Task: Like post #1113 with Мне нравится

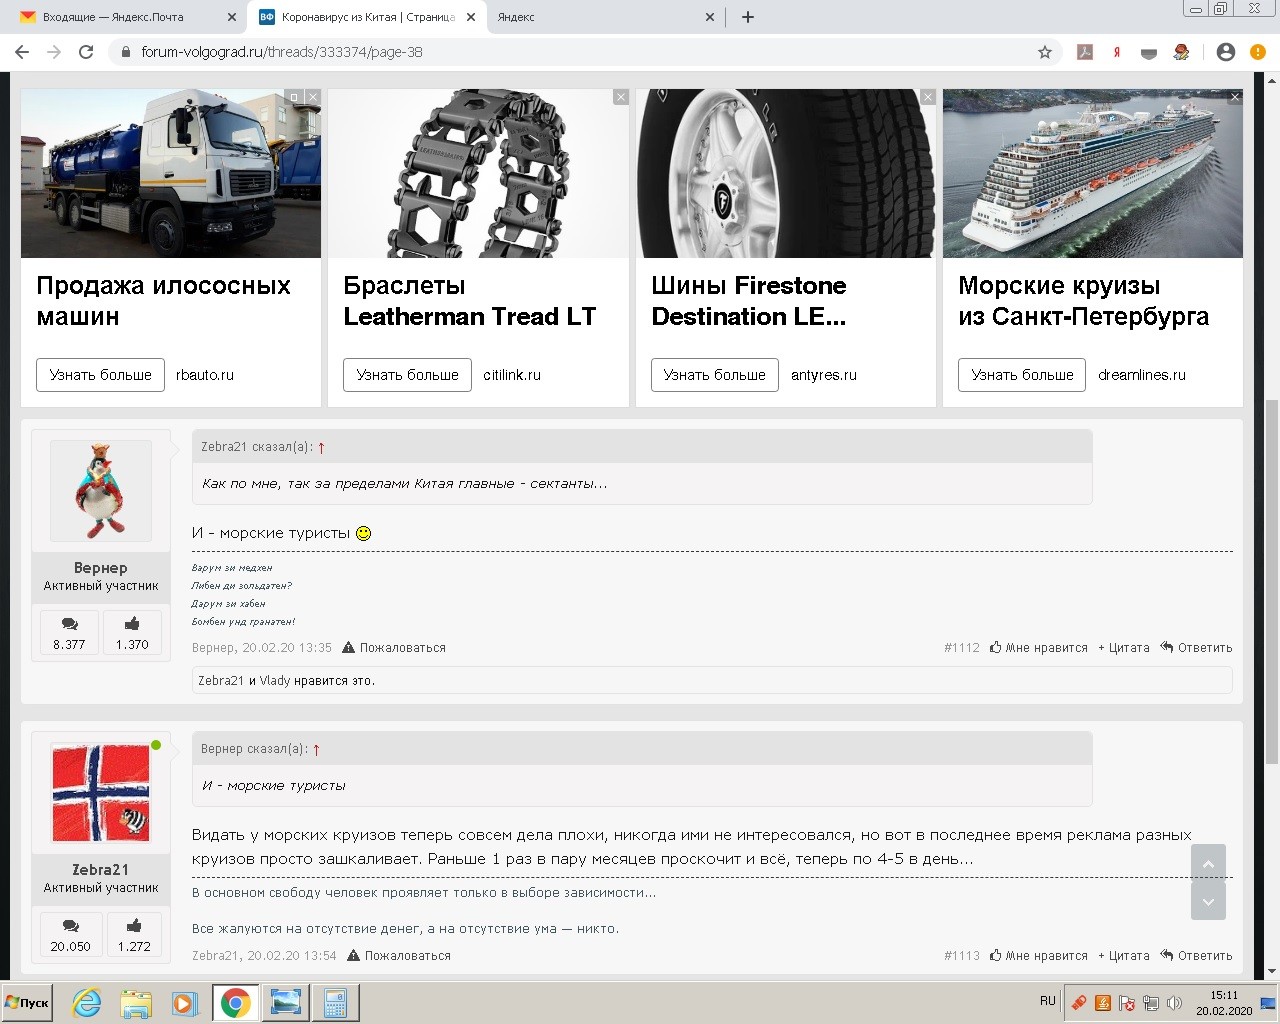Action: 1039,956
